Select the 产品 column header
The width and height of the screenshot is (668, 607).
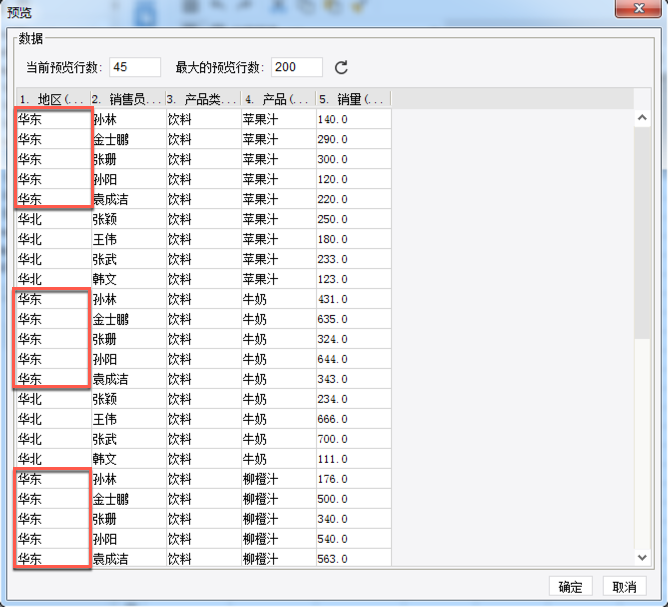click(278, 100)
